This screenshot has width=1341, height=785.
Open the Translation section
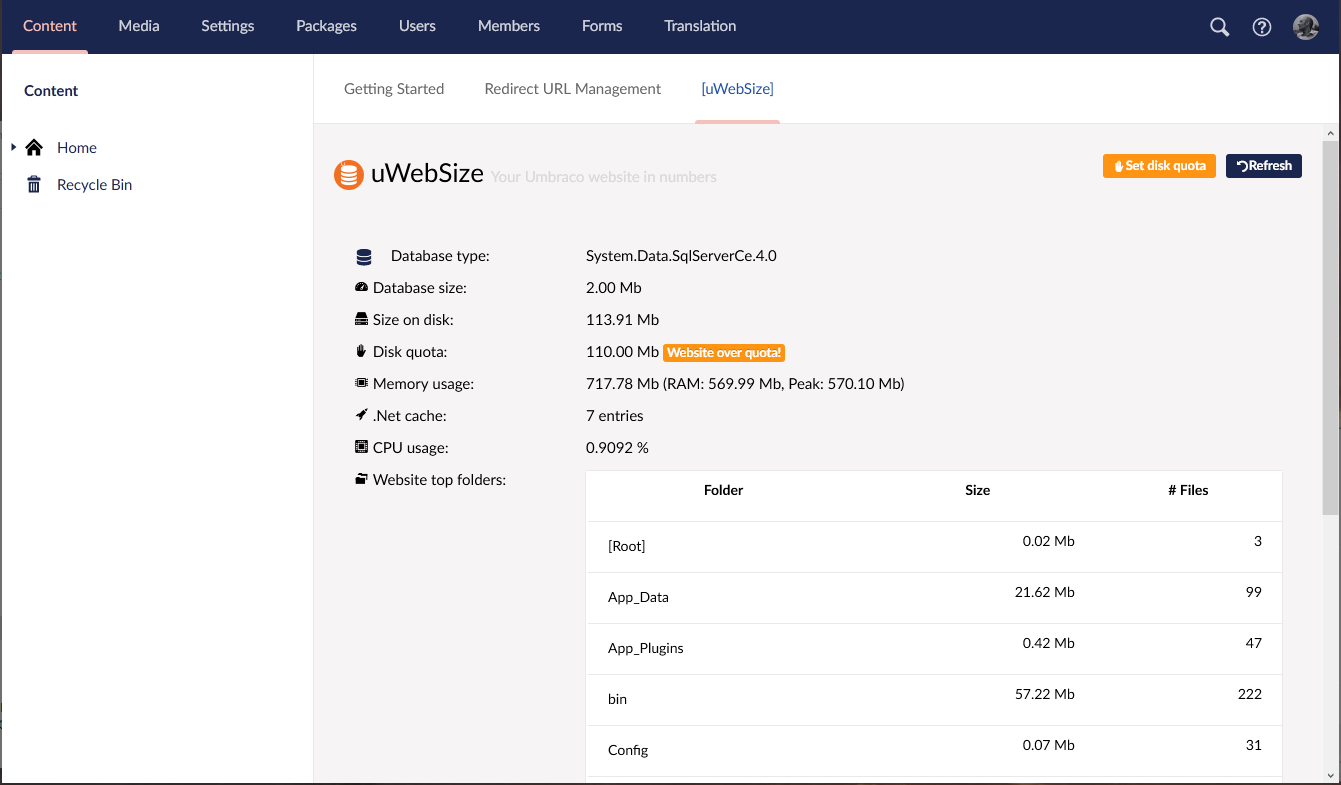pyautogui.click(x=700, y=26)
